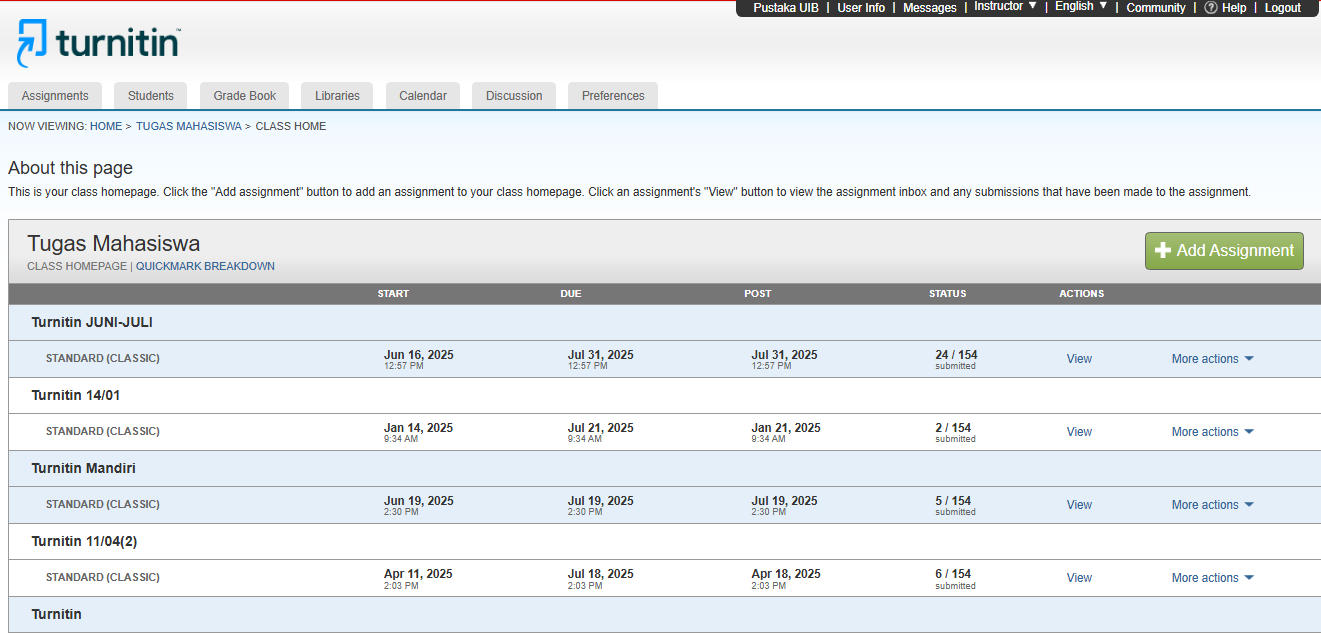Open the Libraries tab

coord(337,96)
